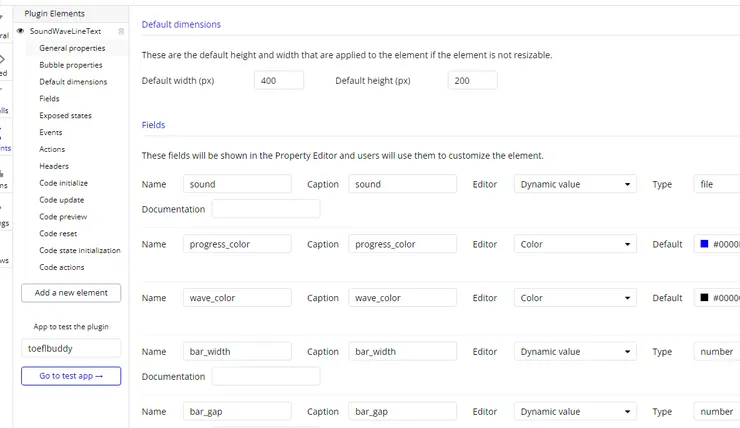Open the Shared tab in left sidebar
The width and height of the screenshot is (740, 428).
[x=4, y=65]
